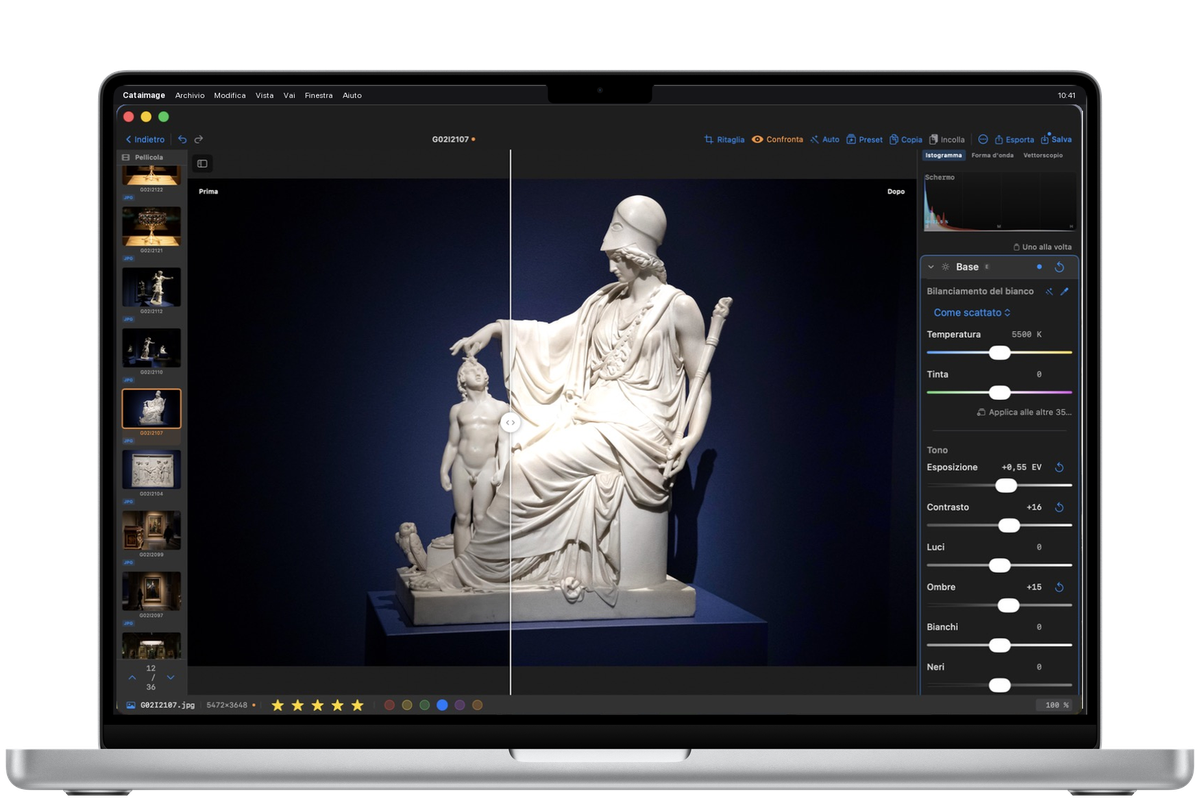Click the Contrasto slider

(999, 525)
